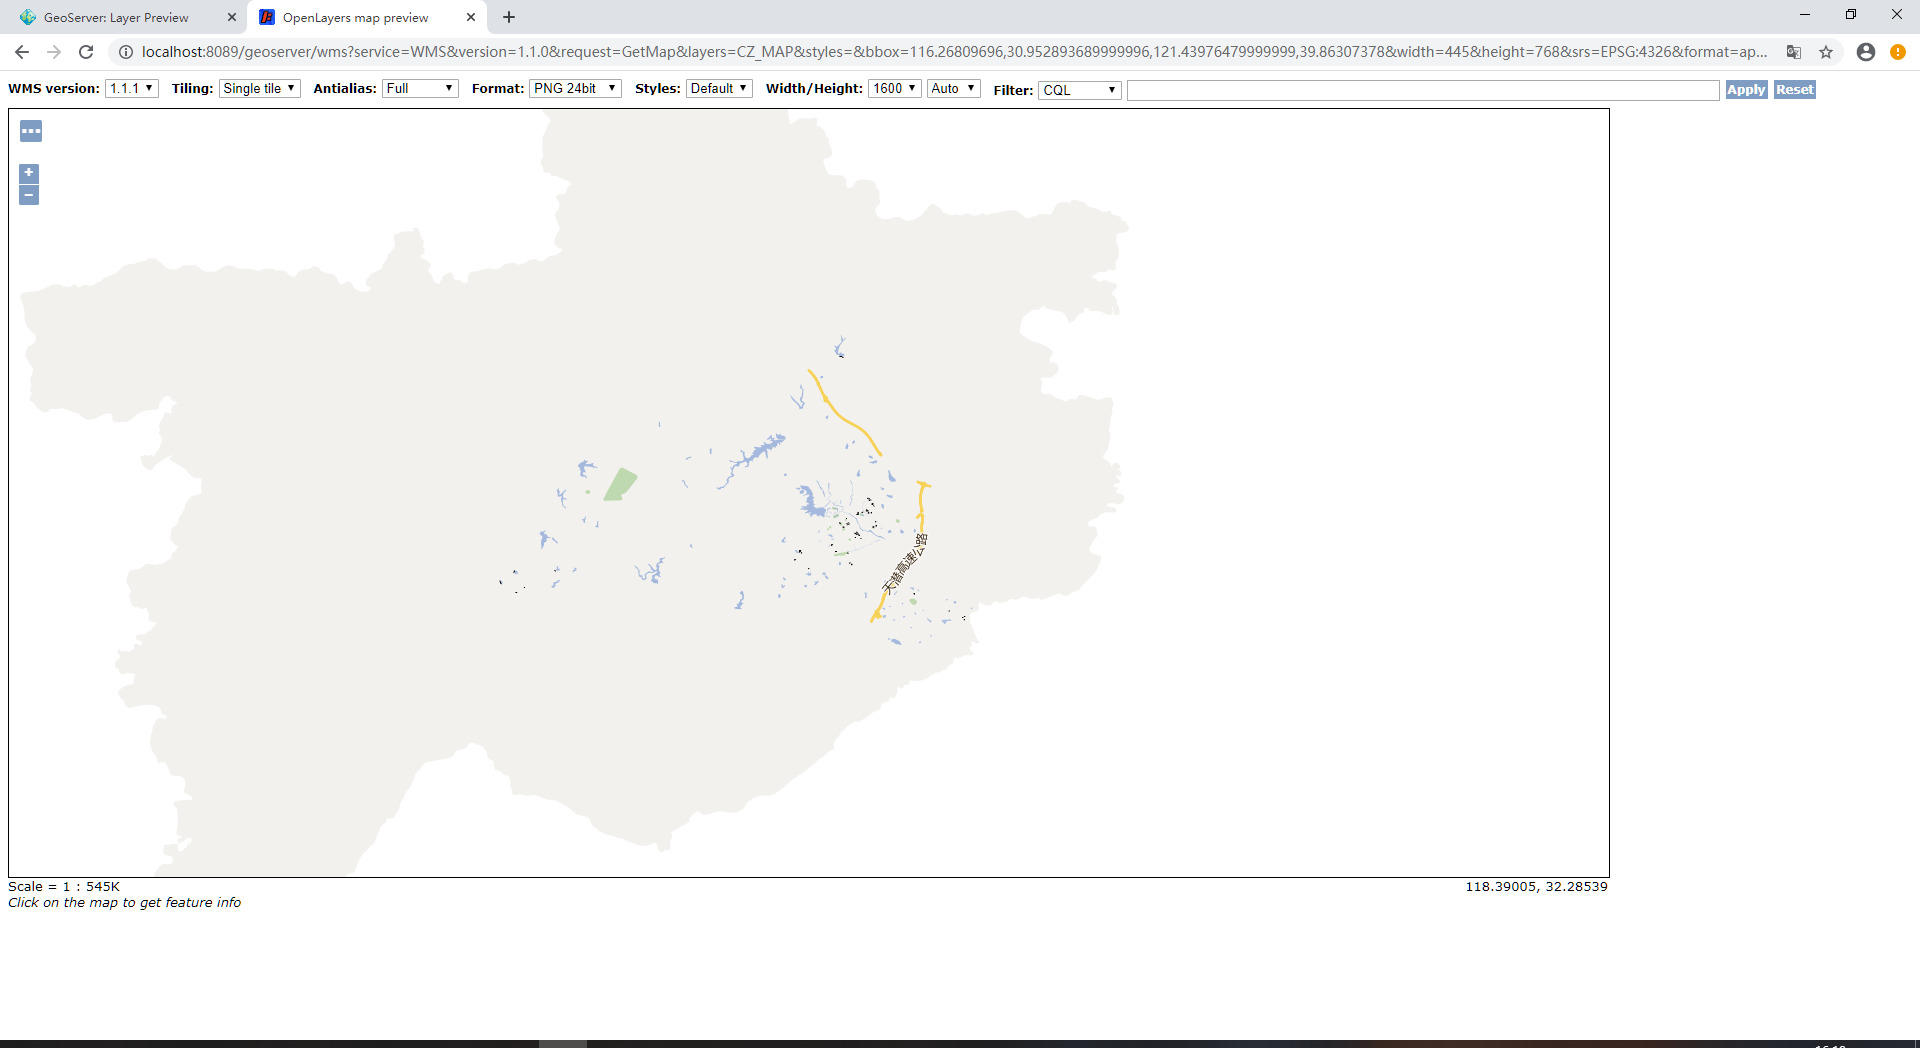The width and height of the screenshot is (1920, 1048).
Task: Zoom out on the map with the minus button
Action: pyautogui.click(x=28, y=195)
